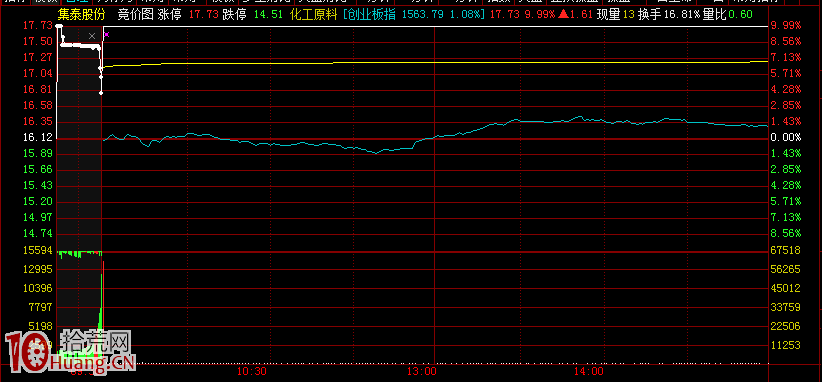Screen dimensions: 822x382
Task: Click the 15594 volume axis label
Action: coord(38,250)
